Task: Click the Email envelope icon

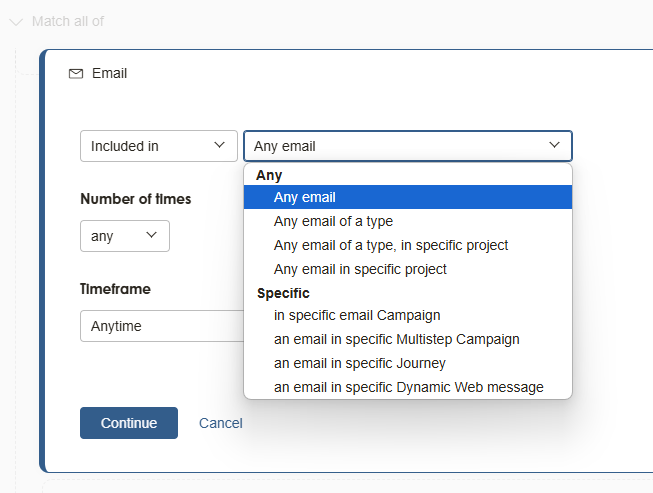Action: tap(75, 74)
